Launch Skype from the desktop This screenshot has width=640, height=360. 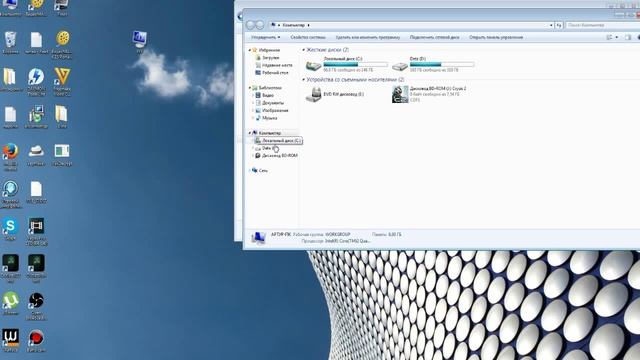click(x=10, y=229)
